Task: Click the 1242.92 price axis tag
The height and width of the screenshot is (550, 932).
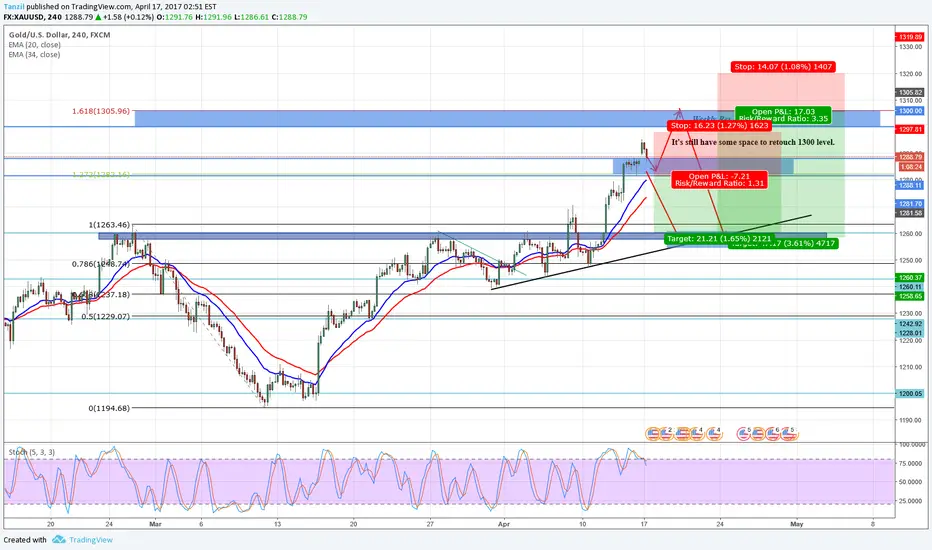Action: tap(910, 324)
